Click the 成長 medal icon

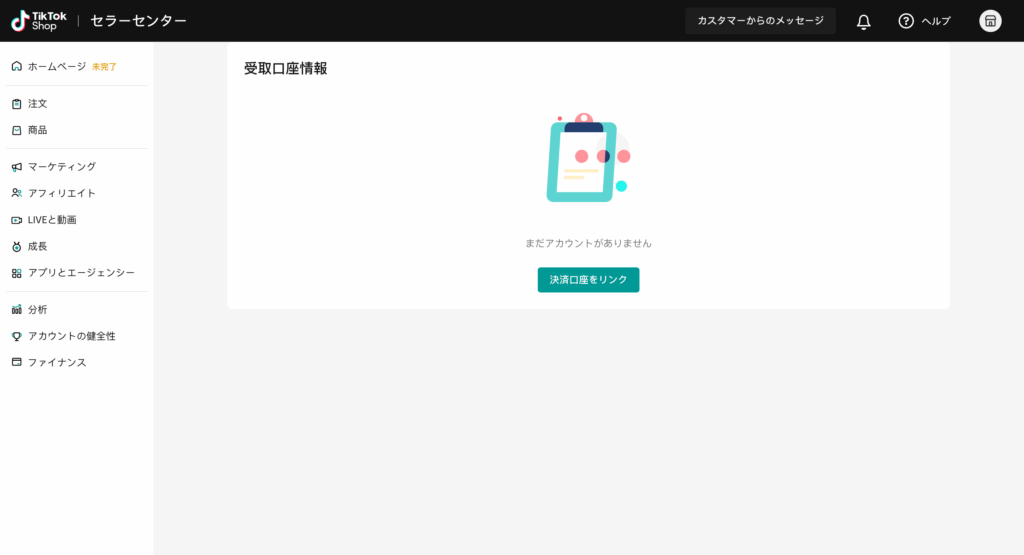pos(16,246)
